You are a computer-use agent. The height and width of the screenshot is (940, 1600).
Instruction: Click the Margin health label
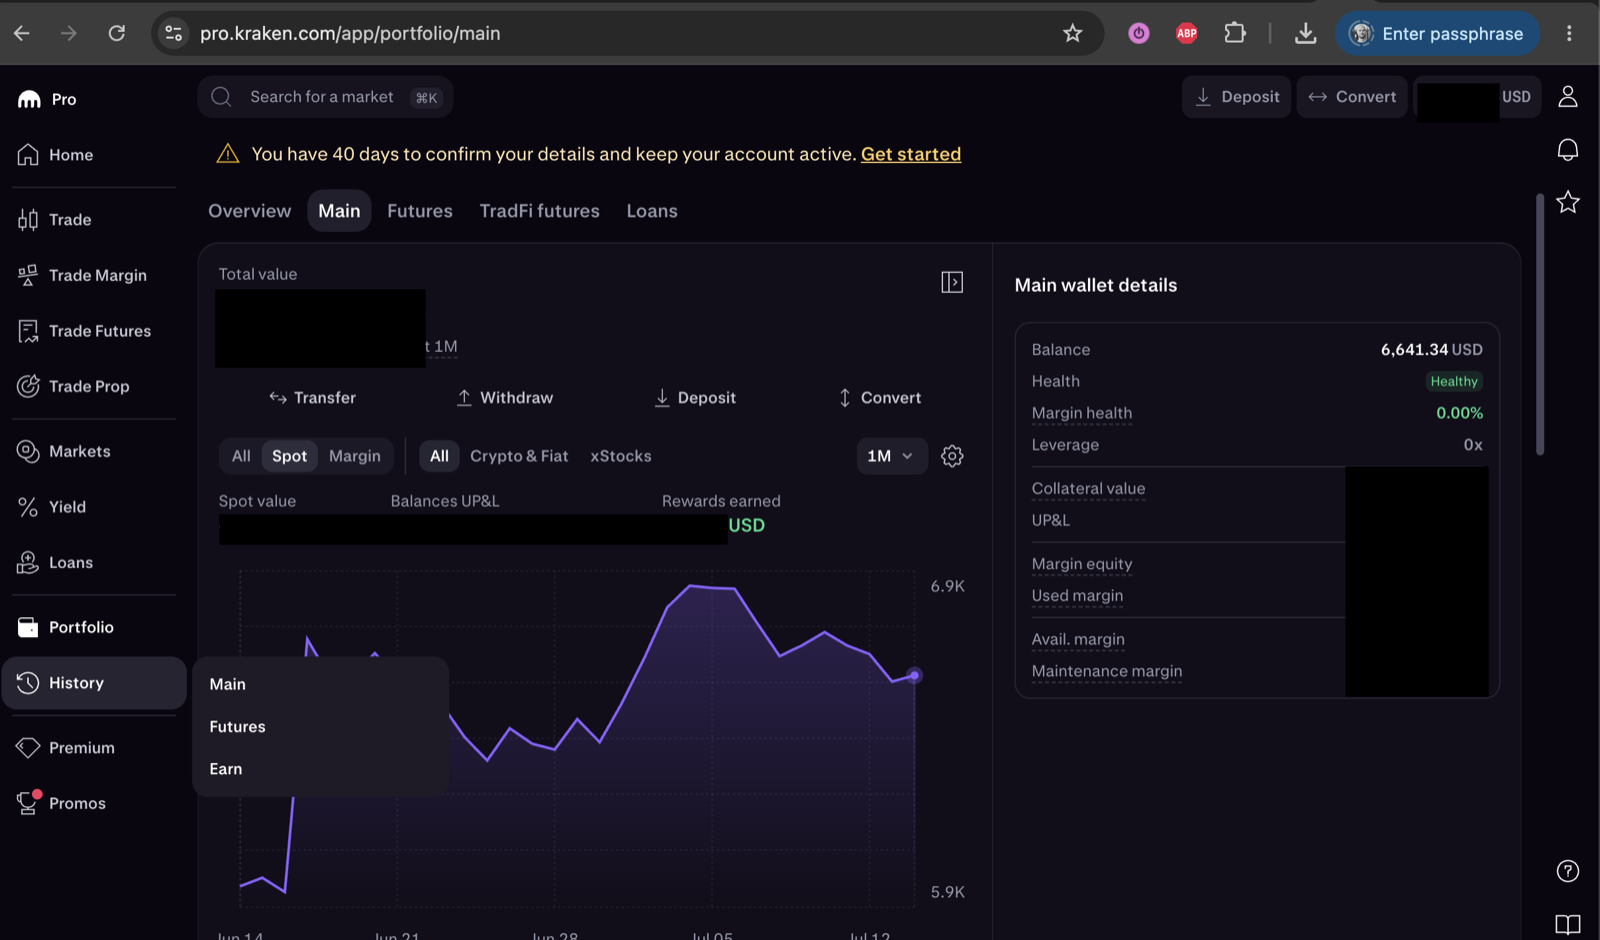[x=1082, y=413]
